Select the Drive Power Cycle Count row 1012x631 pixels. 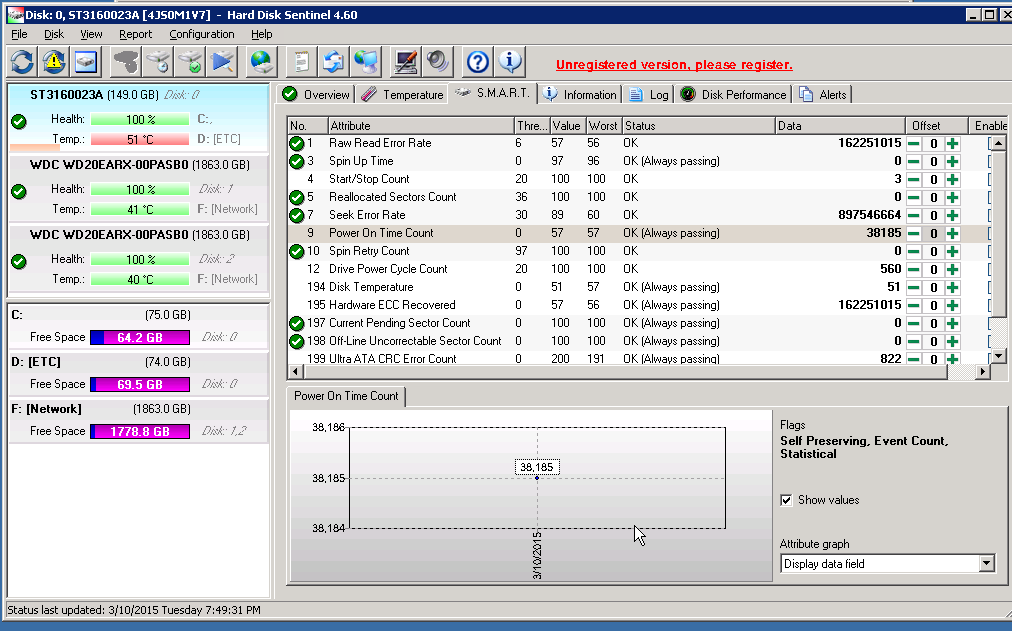(638, 269)
